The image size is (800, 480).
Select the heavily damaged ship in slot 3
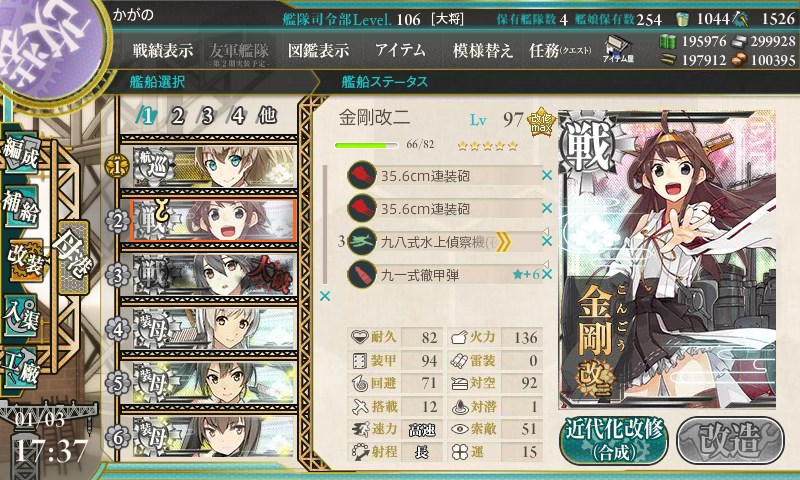[213, 275]
